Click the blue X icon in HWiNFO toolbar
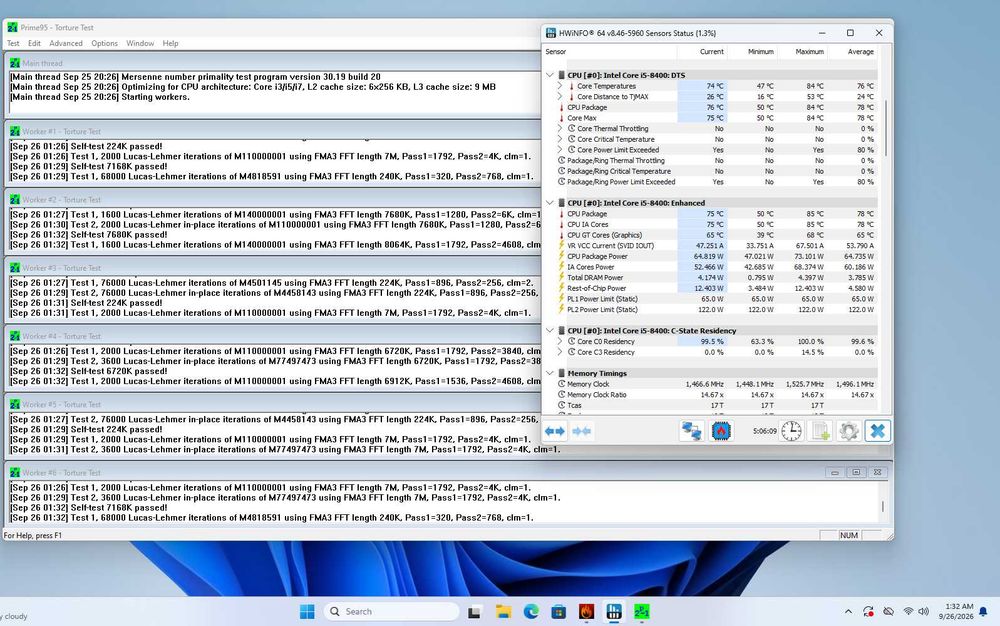Image resolution: width=1000 pixels, height=626 pixels. pyautogui.click(x=878, y=432)
